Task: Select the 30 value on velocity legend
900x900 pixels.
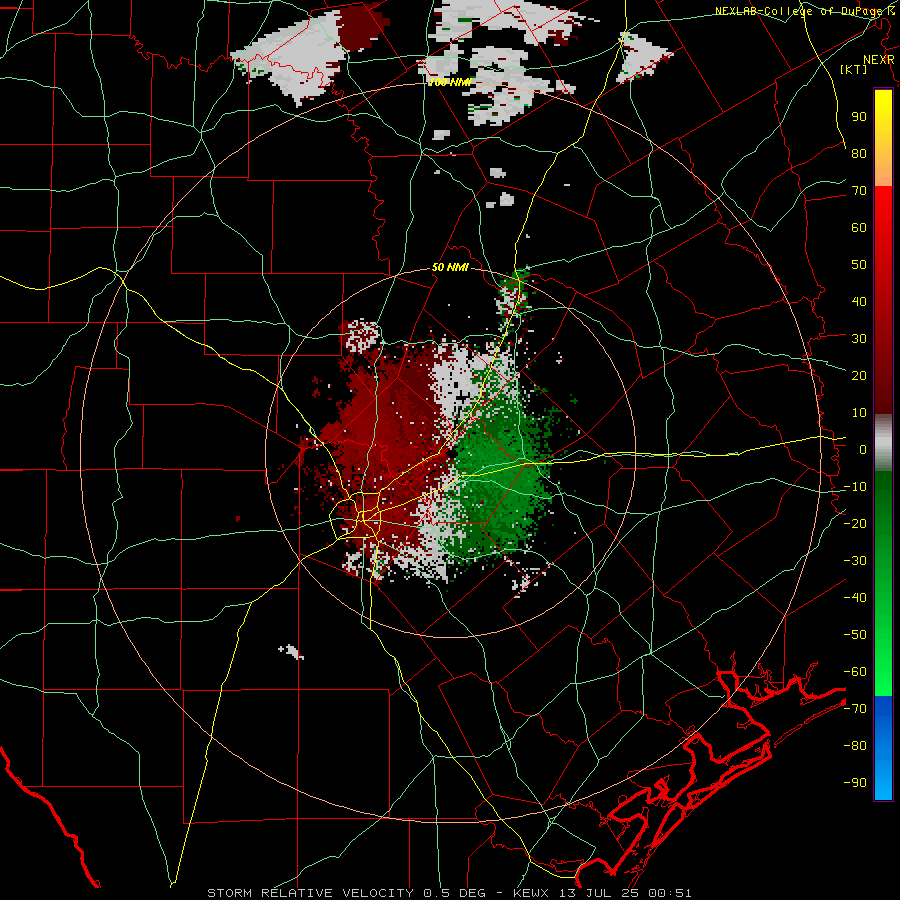Action: pos(859,339)
